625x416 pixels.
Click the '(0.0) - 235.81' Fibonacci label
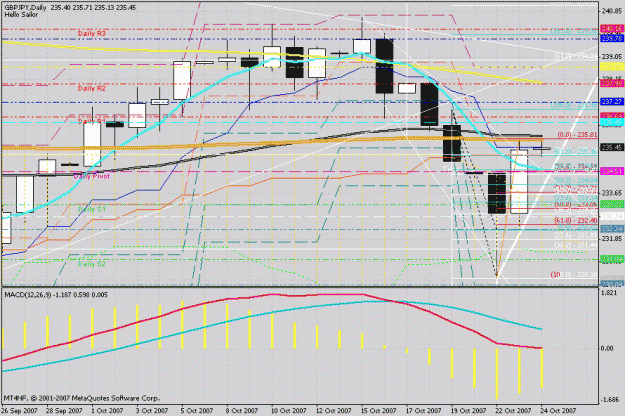pos(577,135)
